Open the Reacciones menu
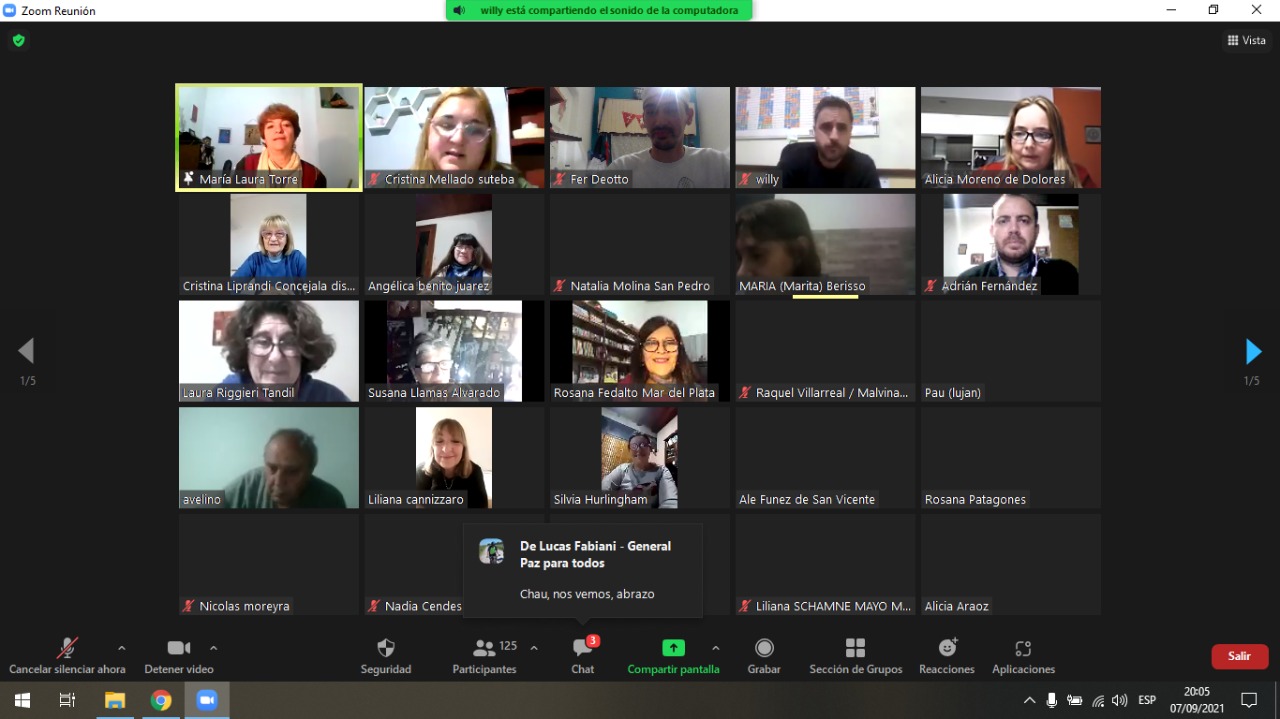Image resolution: width=1280 pixels, height=719 pixels. point(946,649)
